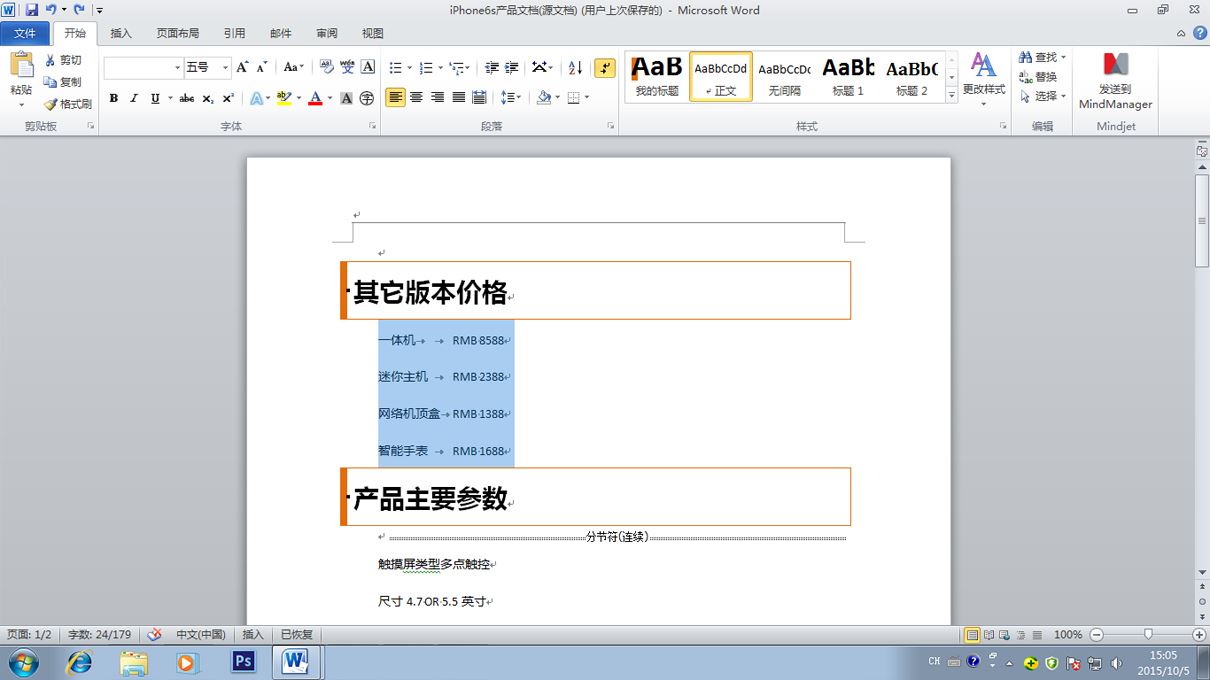Click the Character Border icon
1210x680 pixels.
coord(368,67)
